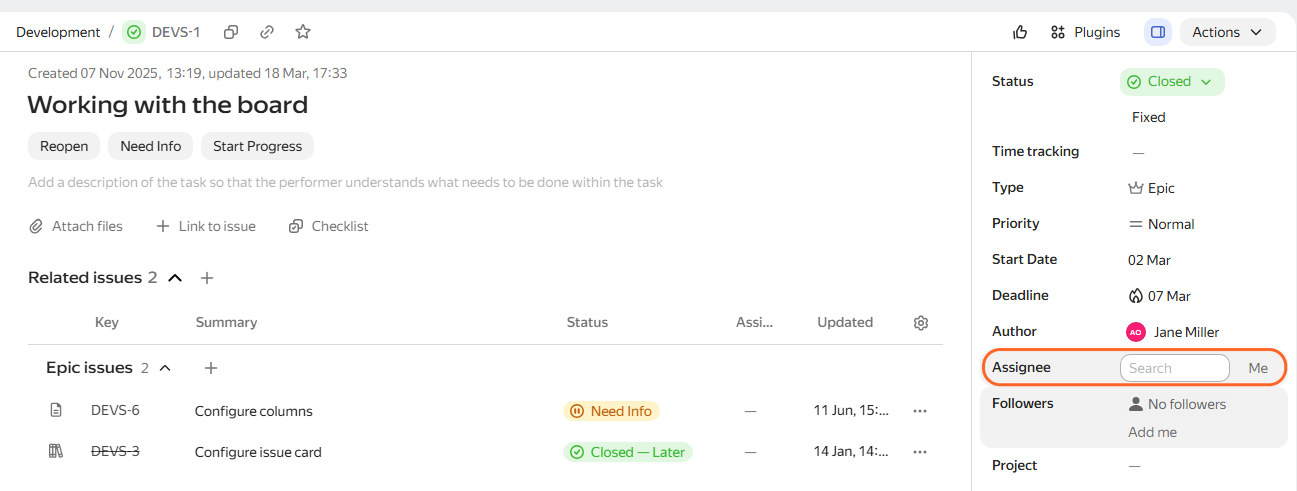Add a new epic issue with plus
The image size is (1297, 491).
coord(211,368)
